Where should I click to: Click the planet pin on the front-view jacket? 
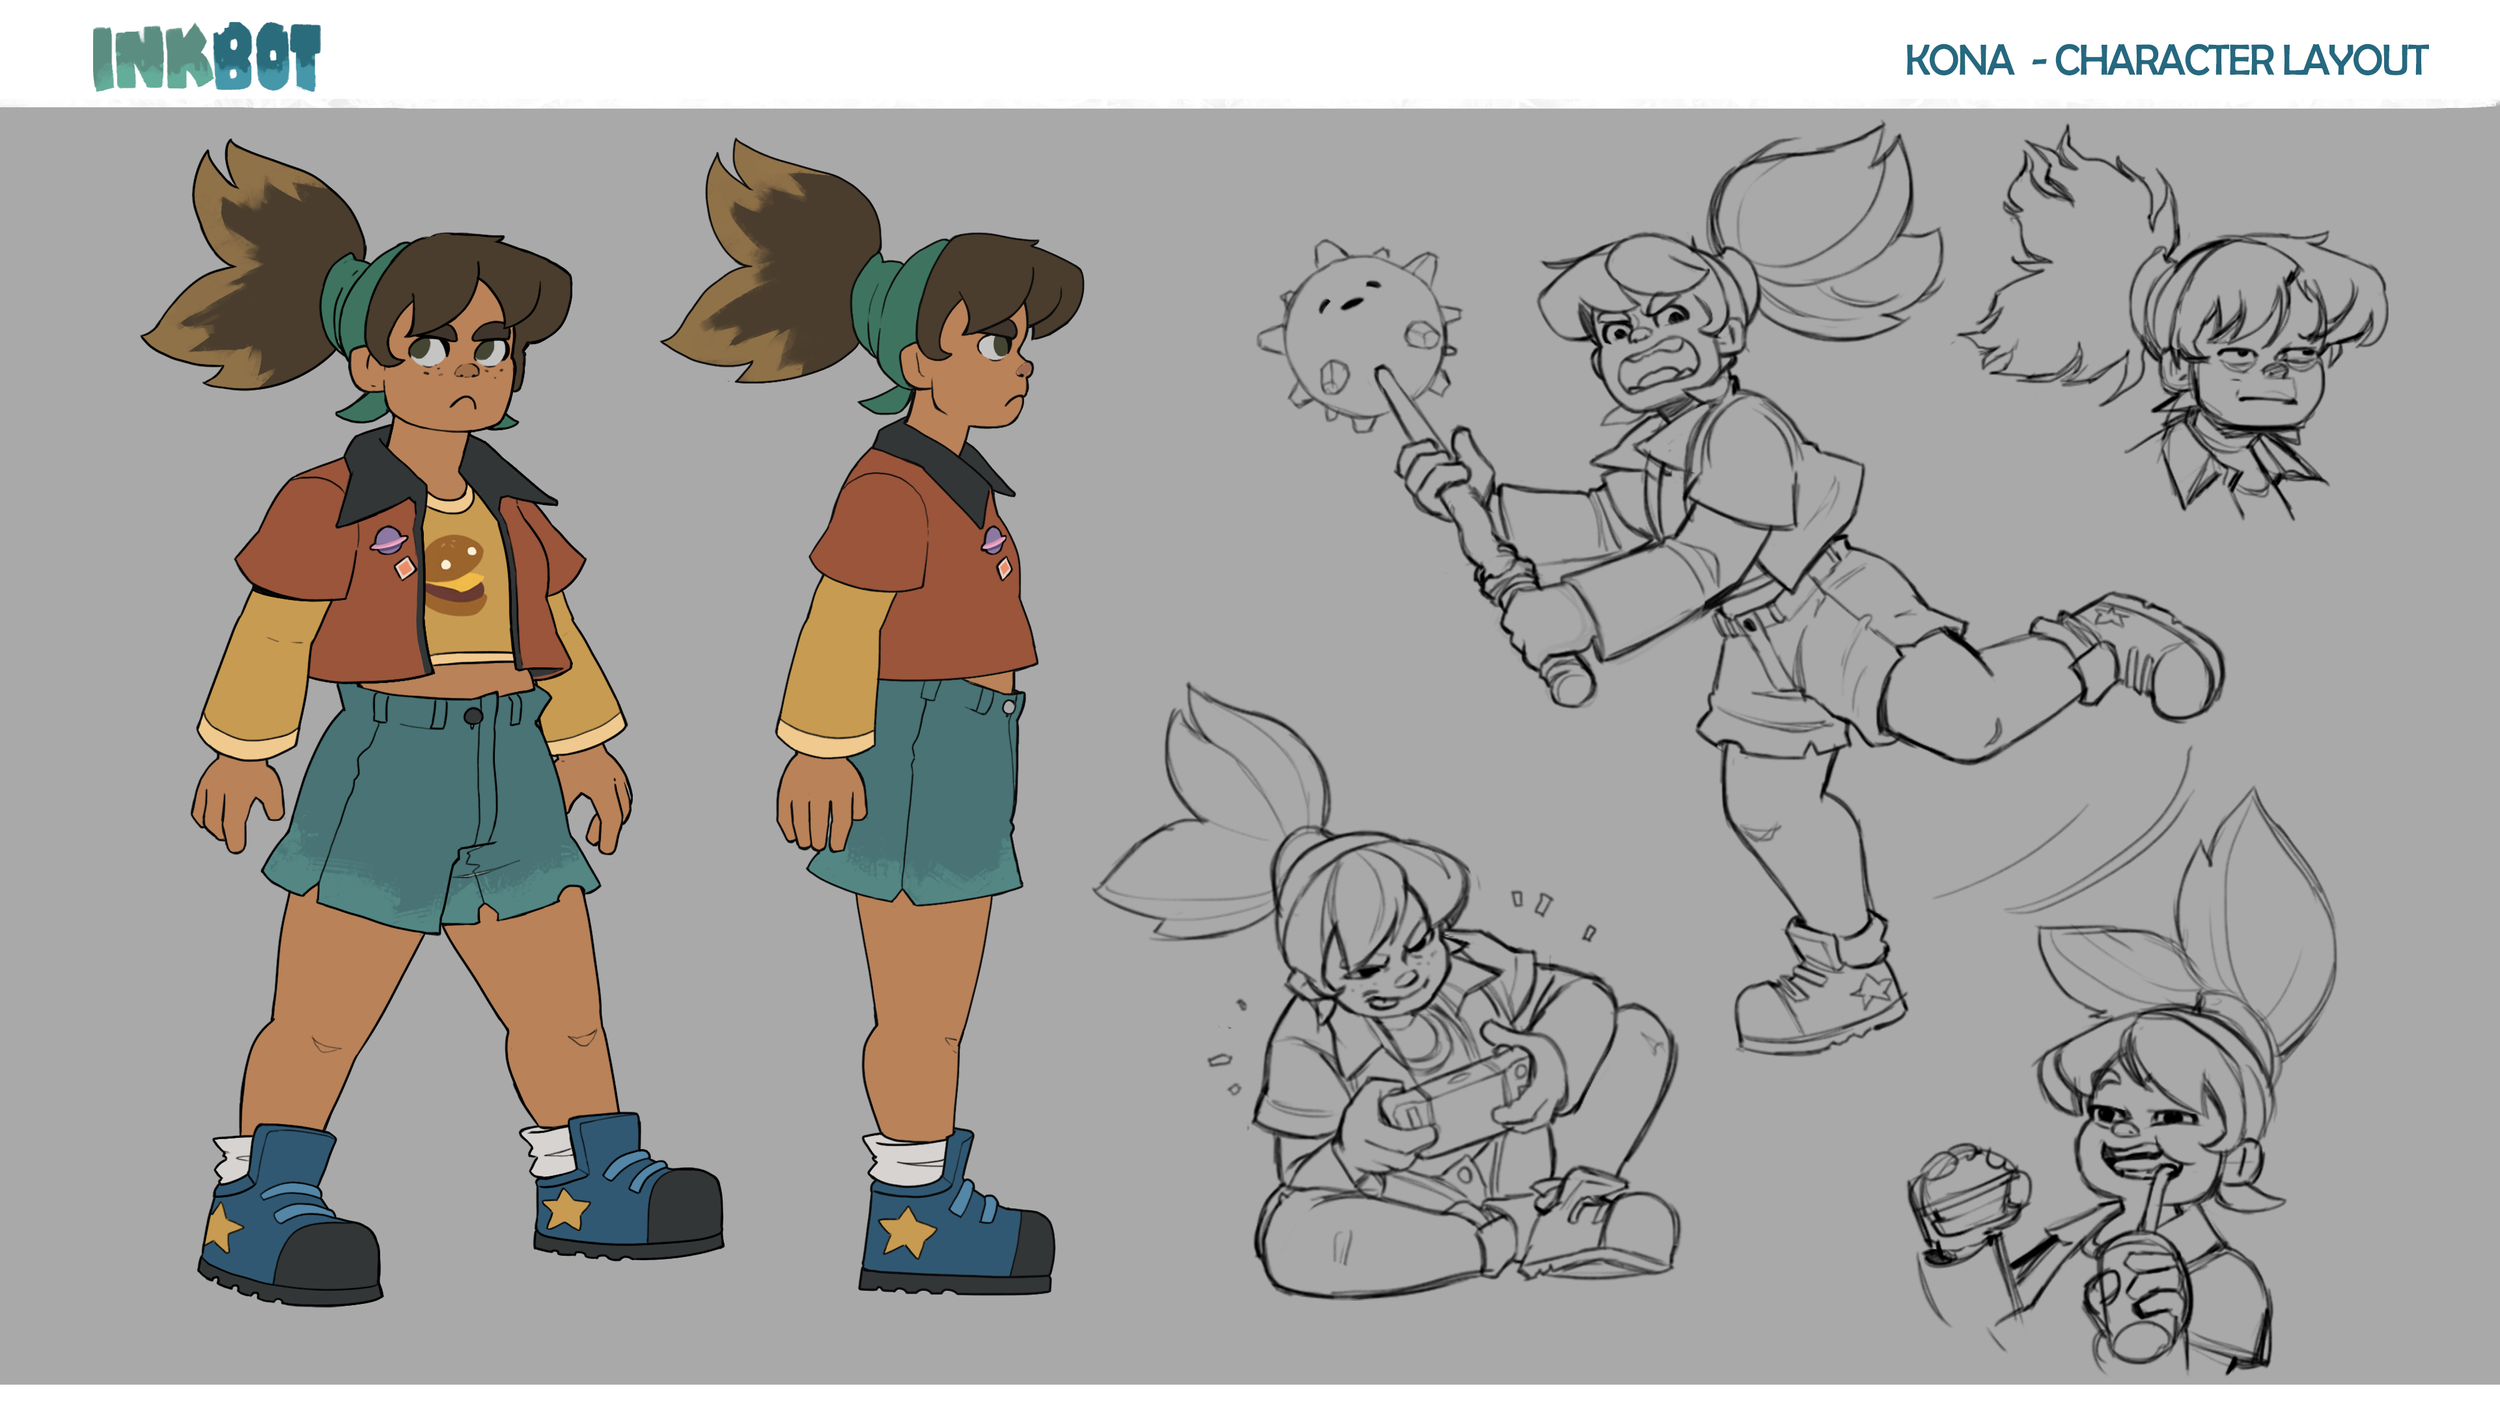(388, 541)
